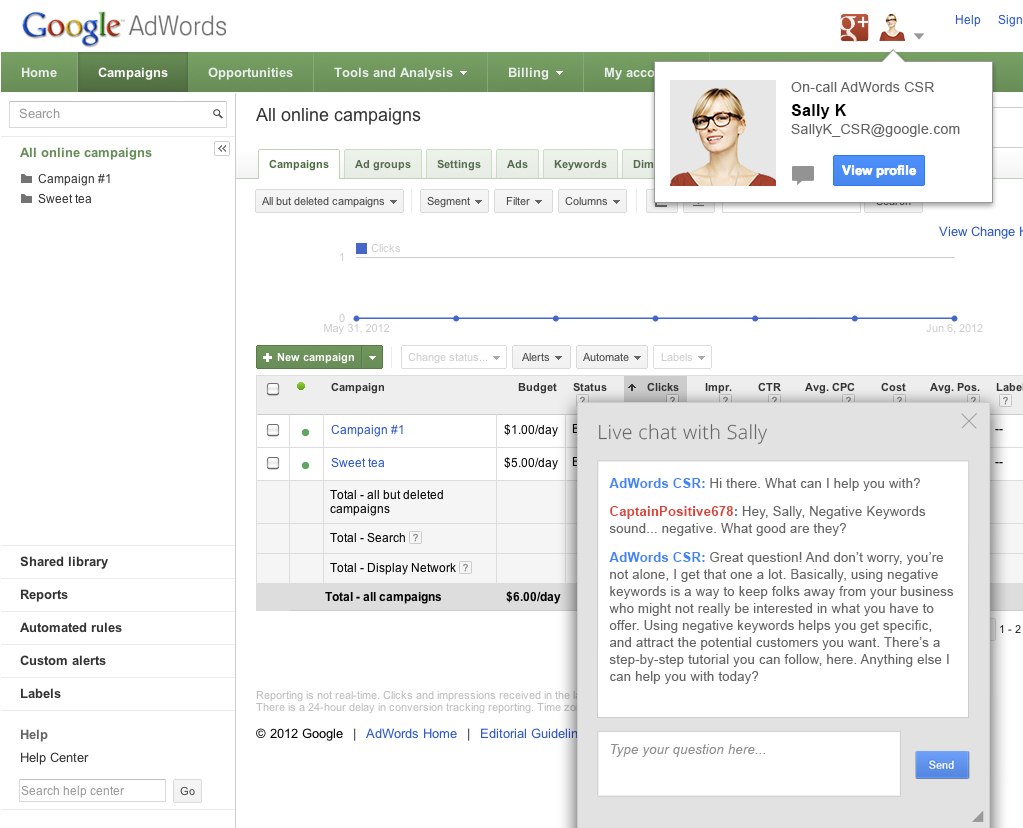Go to the Opportunities tab
The image size is (1023, 828).
(251, 72)
